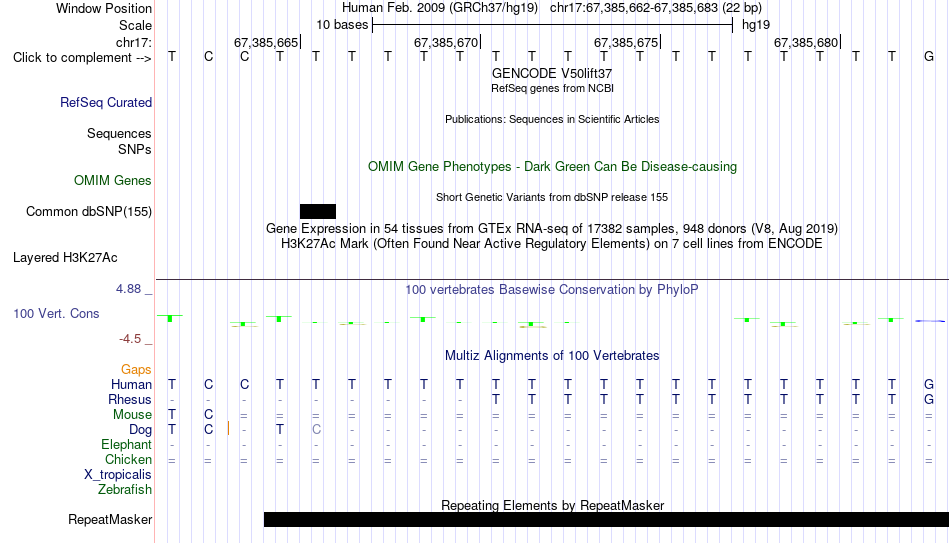
Task: Click the 'Sequences' track label
Action: coord(119,133)
